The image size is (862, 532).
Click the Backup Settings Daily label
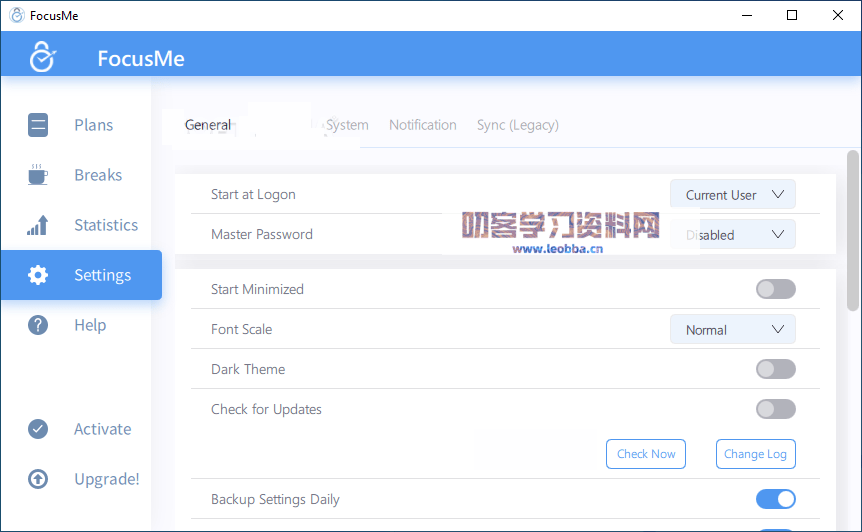(275, 499)
